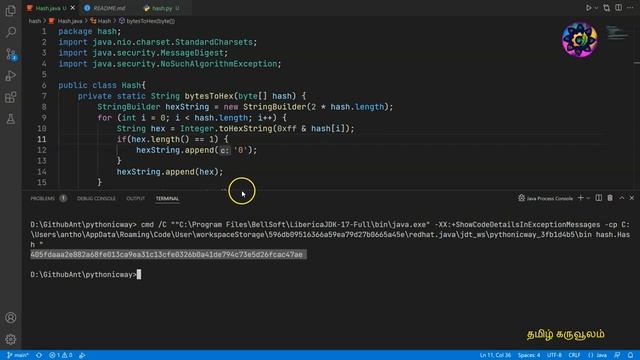The height and width of the screenshot is (360, 640).
Task: Split the editor to the right
Action: pyautogui.click(x=618, y=8)
